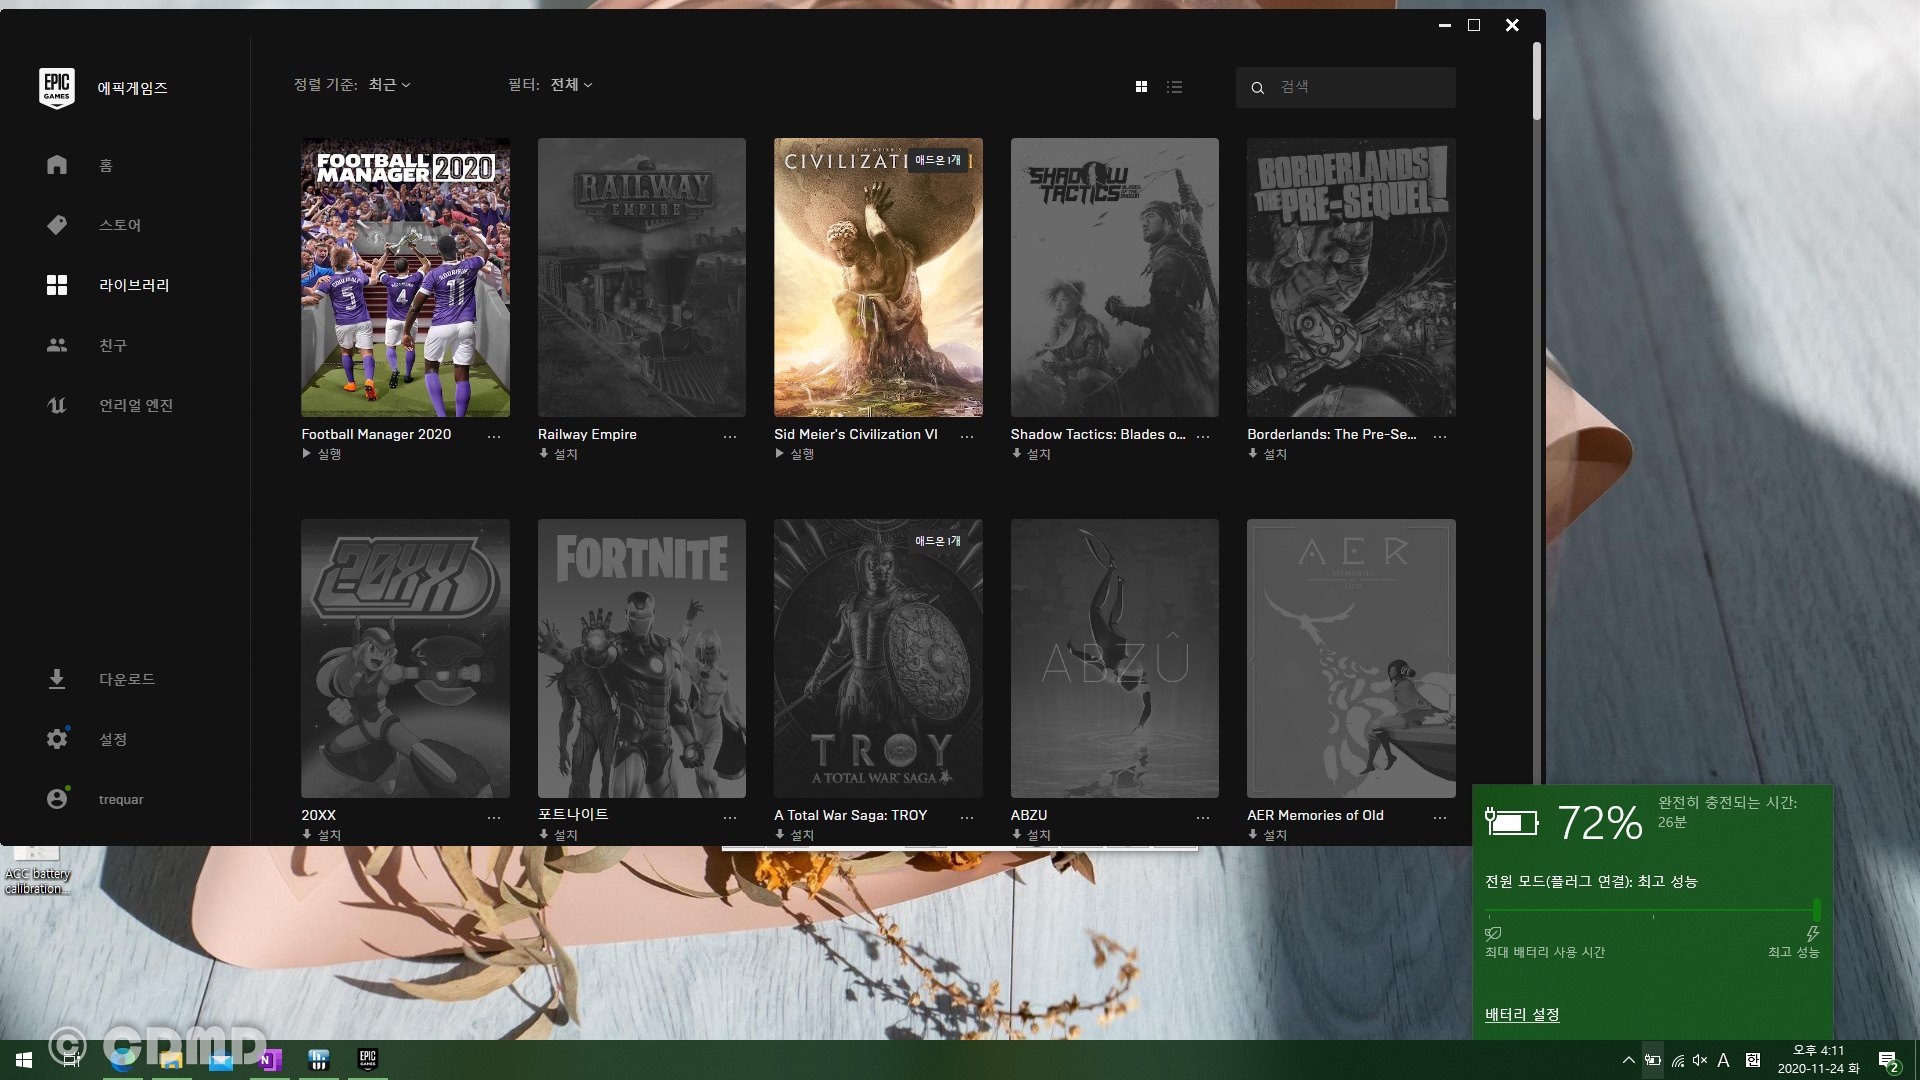Image resolution: width=1920 pixels, height=1080 pixels.
Task: Open AER Memories of Old cover
Action: coord(1351,658)
